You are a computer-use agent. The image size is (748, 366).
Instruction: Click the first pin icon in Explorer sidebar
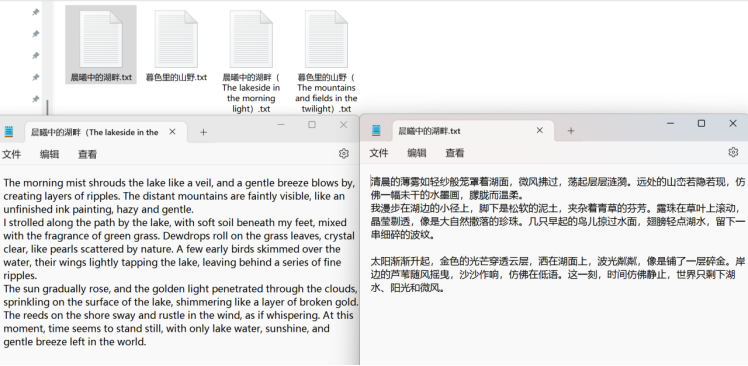tap(35, 12)
